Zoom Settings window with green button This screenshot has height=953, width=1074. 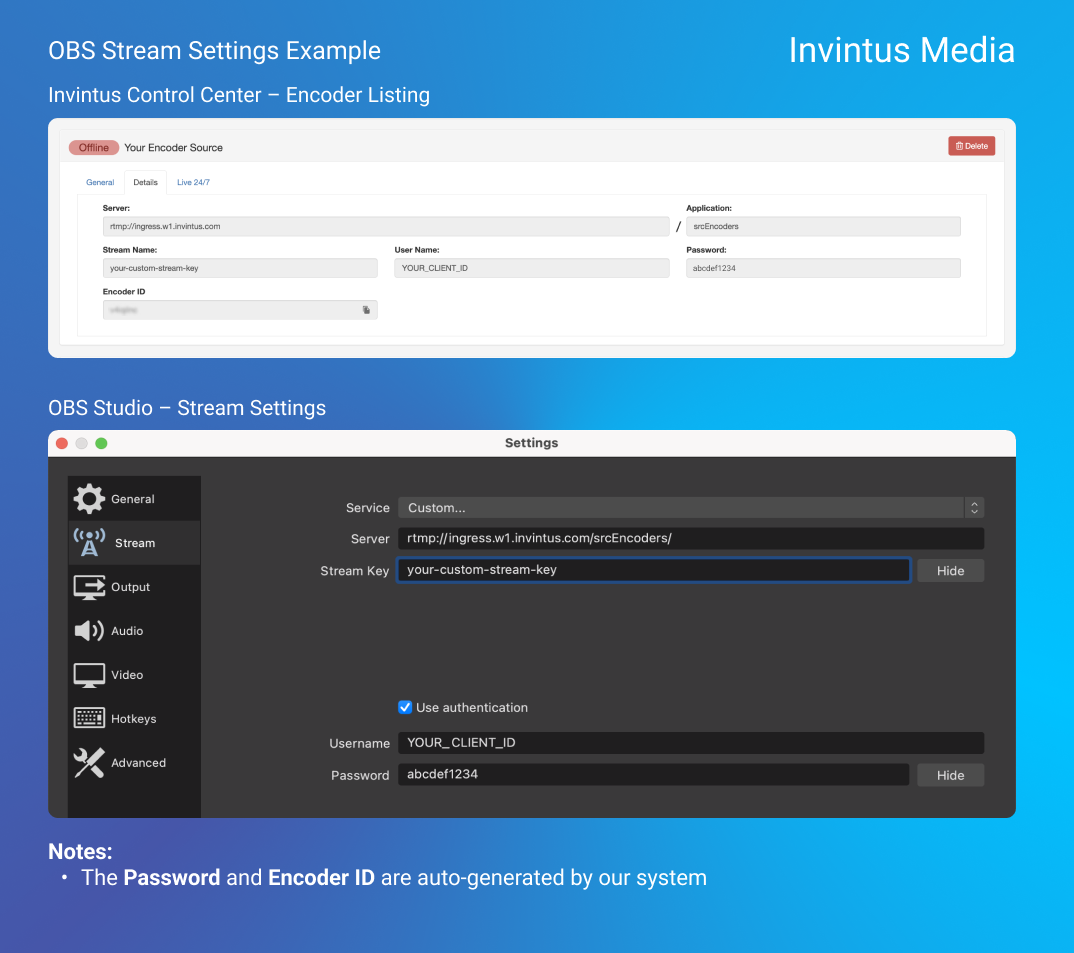101,443
